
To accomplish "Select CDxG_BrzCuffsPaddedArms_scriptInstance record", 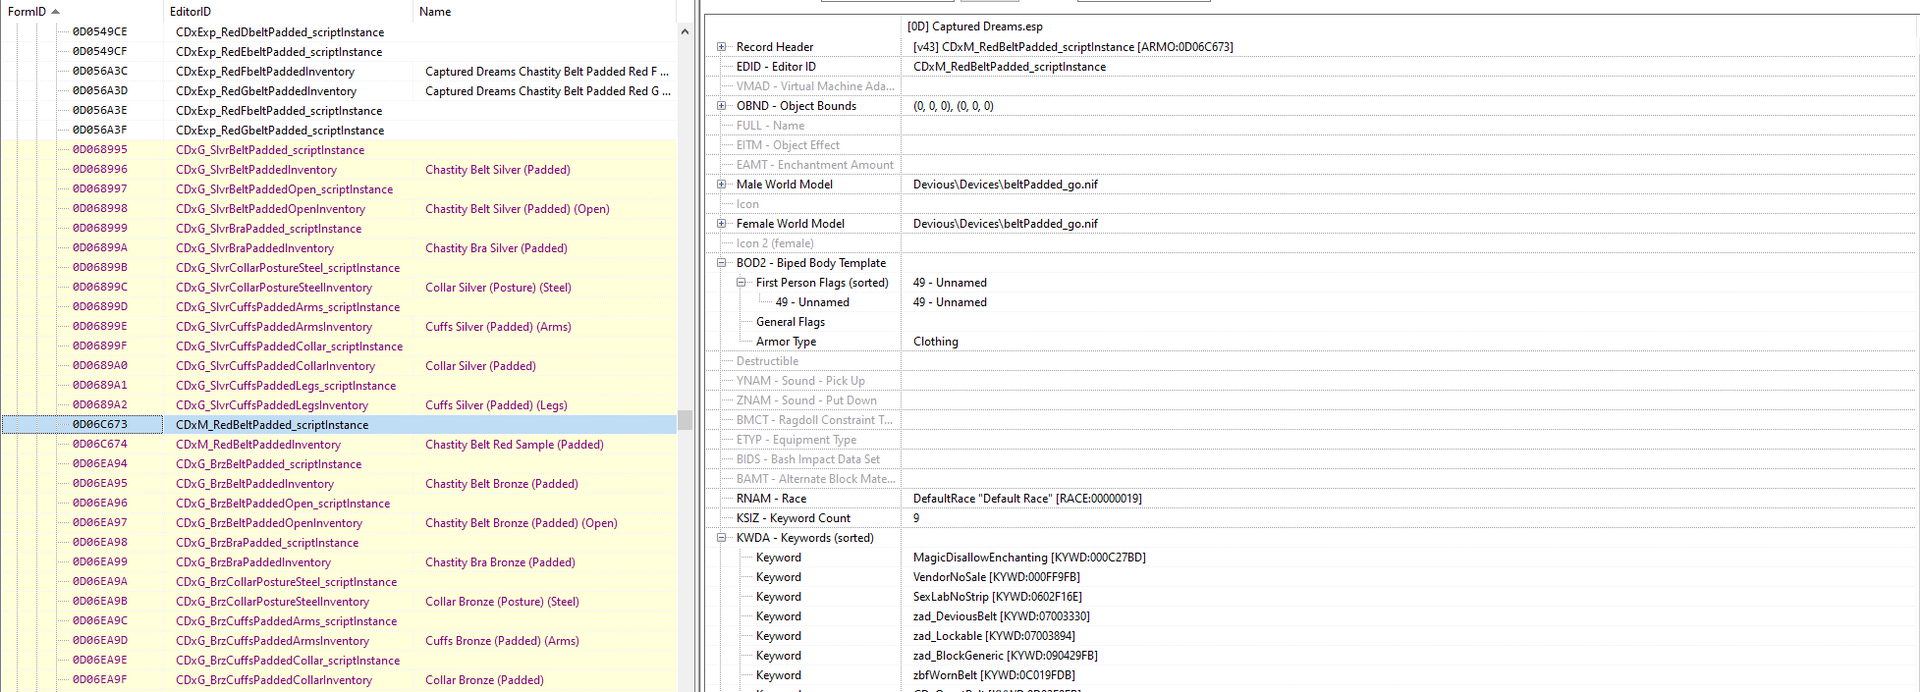I will [339, 621].
